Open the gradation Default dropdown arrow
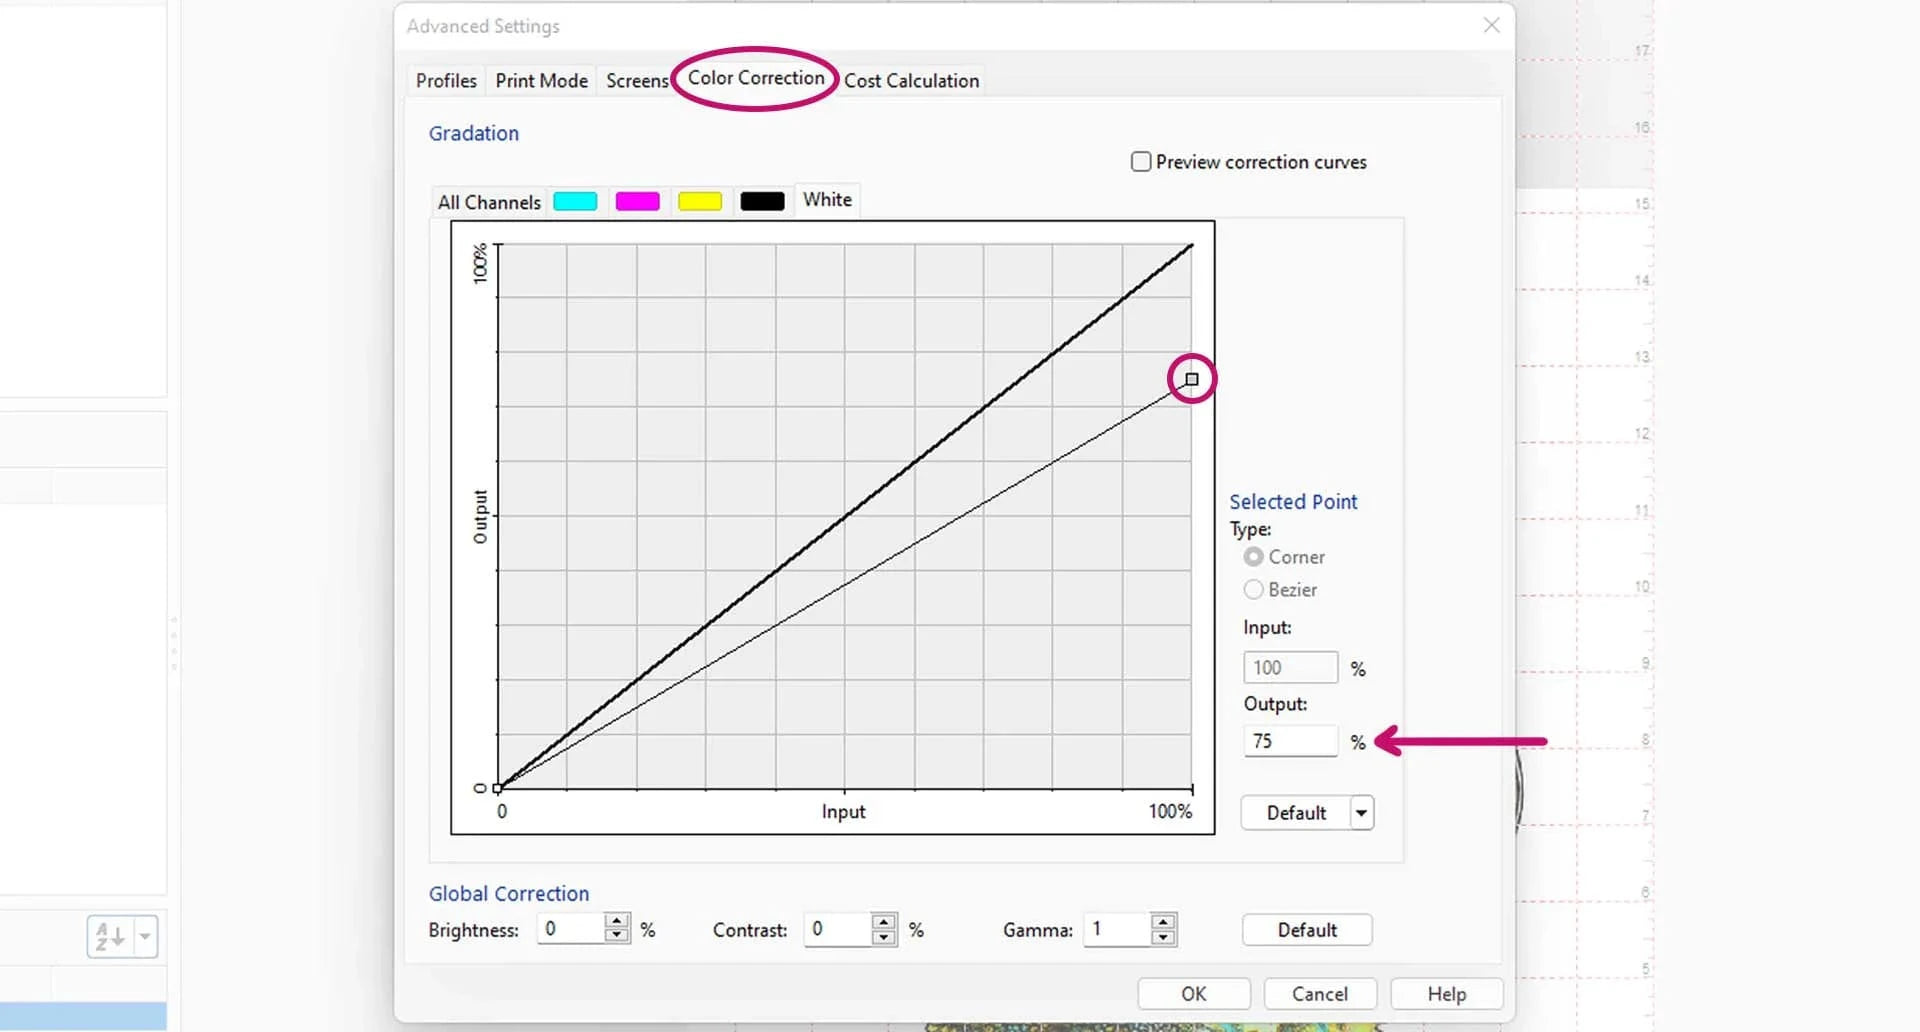The image size is (1920, 1032). (x=1361, y=813)
